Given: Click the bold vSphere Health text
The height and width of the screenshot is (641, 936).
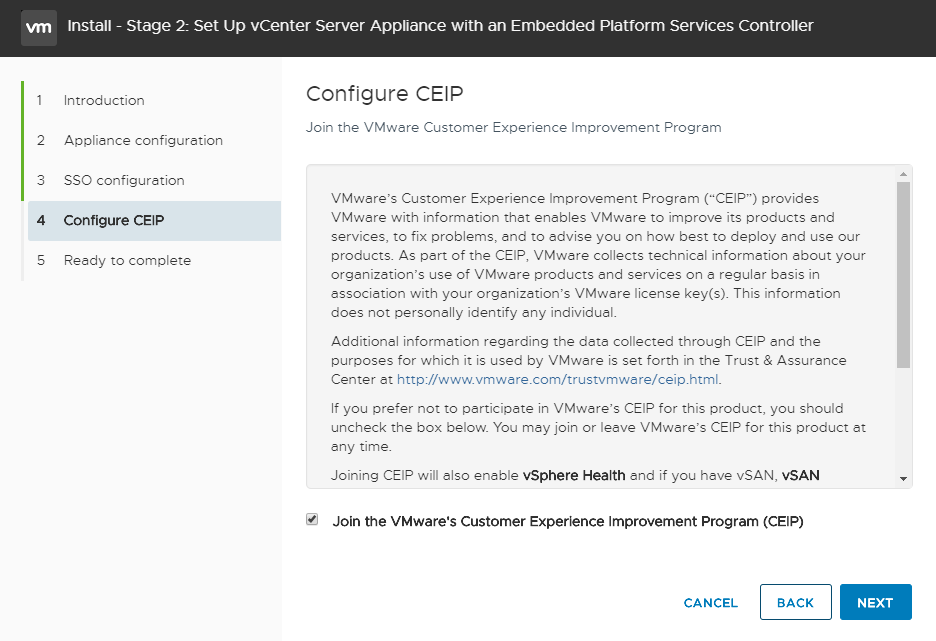Looking at the screenshot, I should (574, 476).
